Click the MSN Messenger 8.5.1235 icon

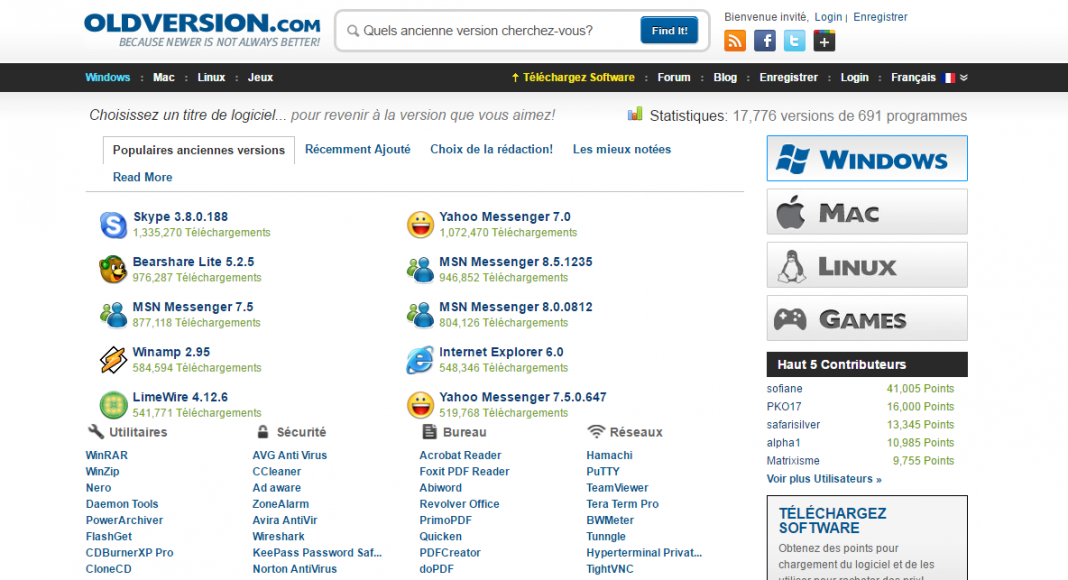(x=420, y=270)
